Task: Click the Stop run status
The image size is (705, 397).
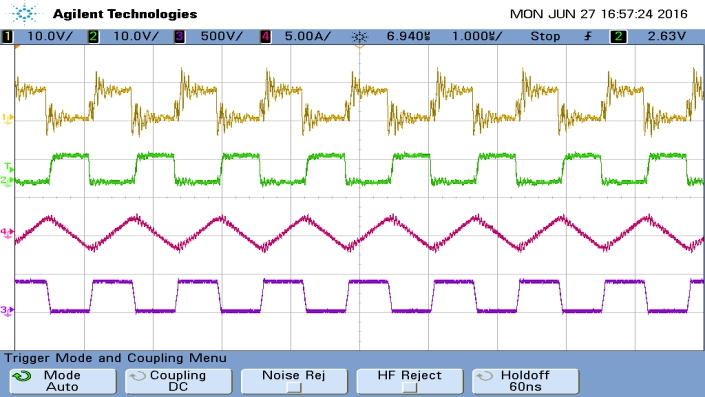Action: coord(545,36)
